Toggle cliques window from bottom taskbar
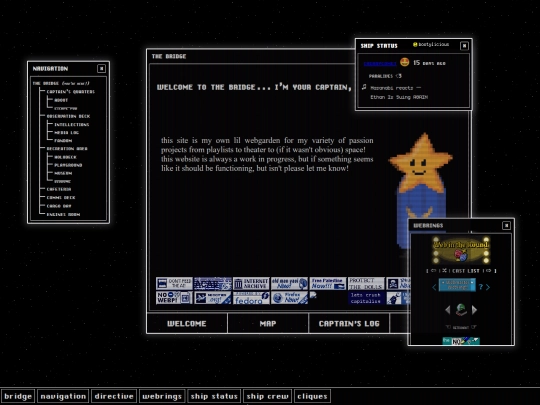 point(312,396)
